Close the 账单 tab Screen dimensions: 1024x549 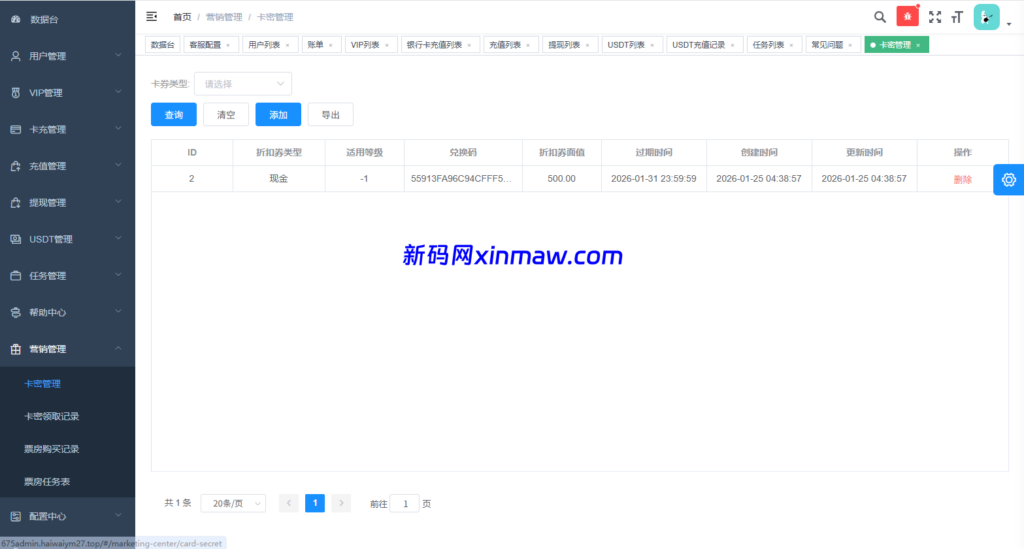[x=330, y=45]
